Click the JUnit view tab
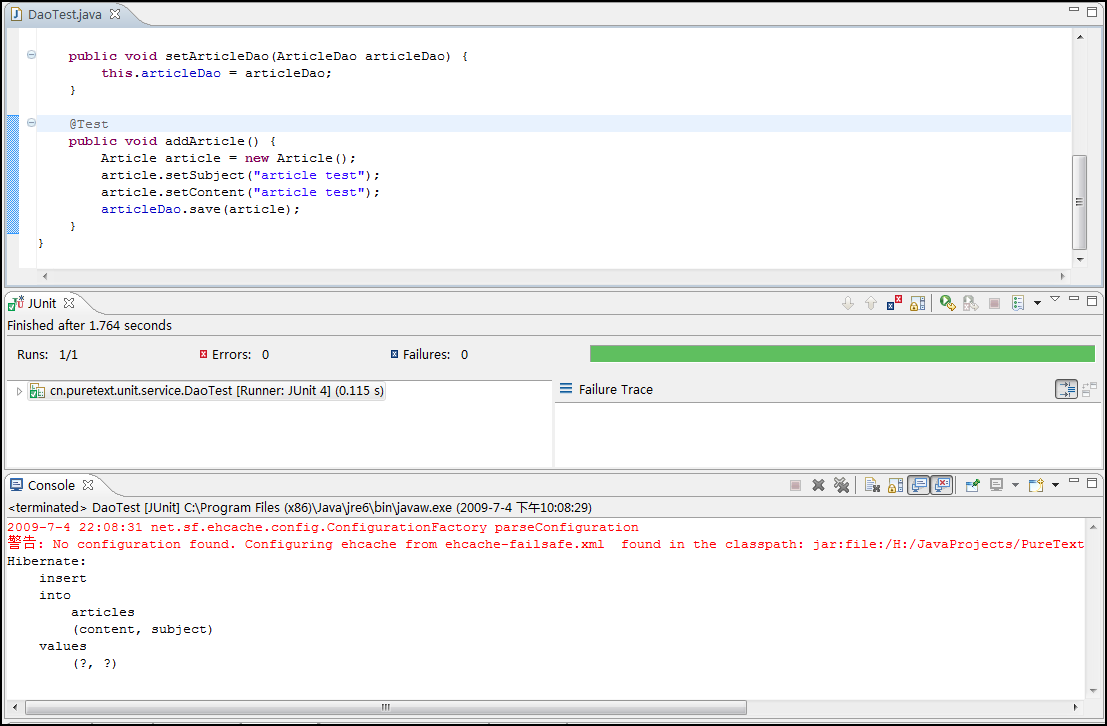The image size is (1107, 726). point(42,303)
